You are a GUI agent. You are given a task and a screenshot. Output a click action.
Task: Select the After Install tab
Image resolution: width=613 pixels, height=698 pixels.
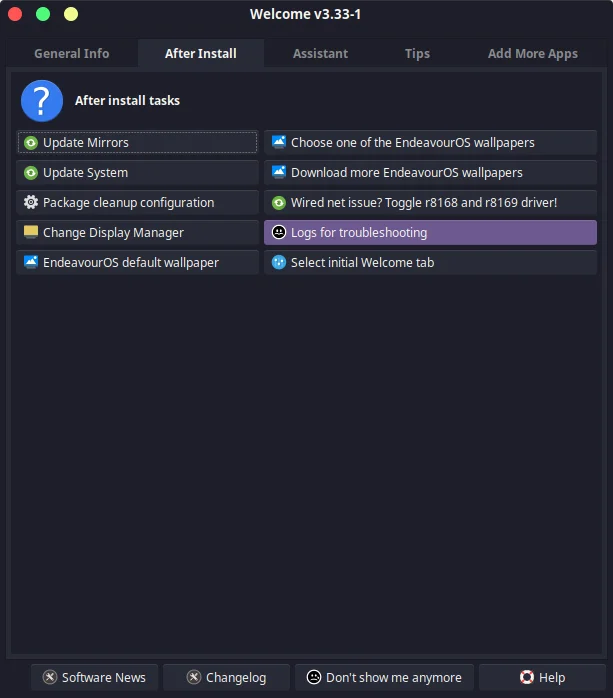201,53
